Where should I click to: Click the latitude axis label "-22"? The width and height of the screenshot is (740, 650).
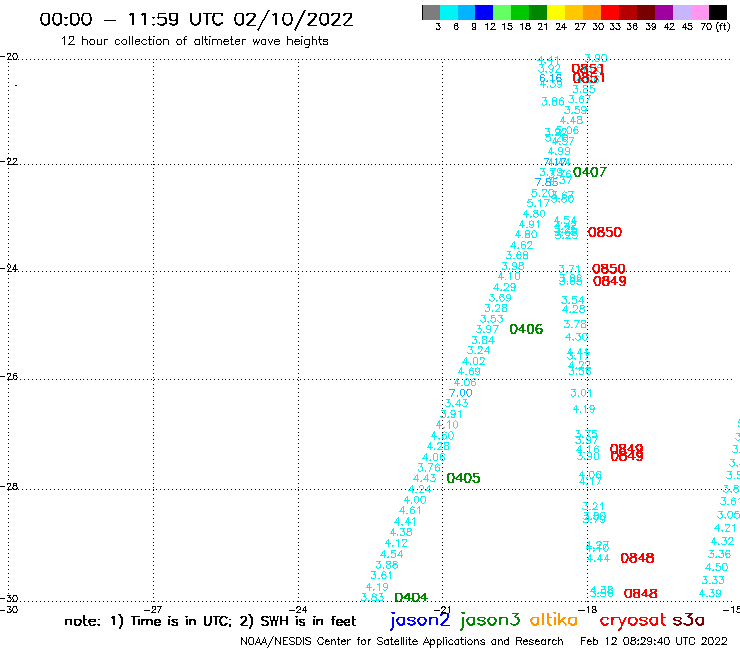coord(9,161)
